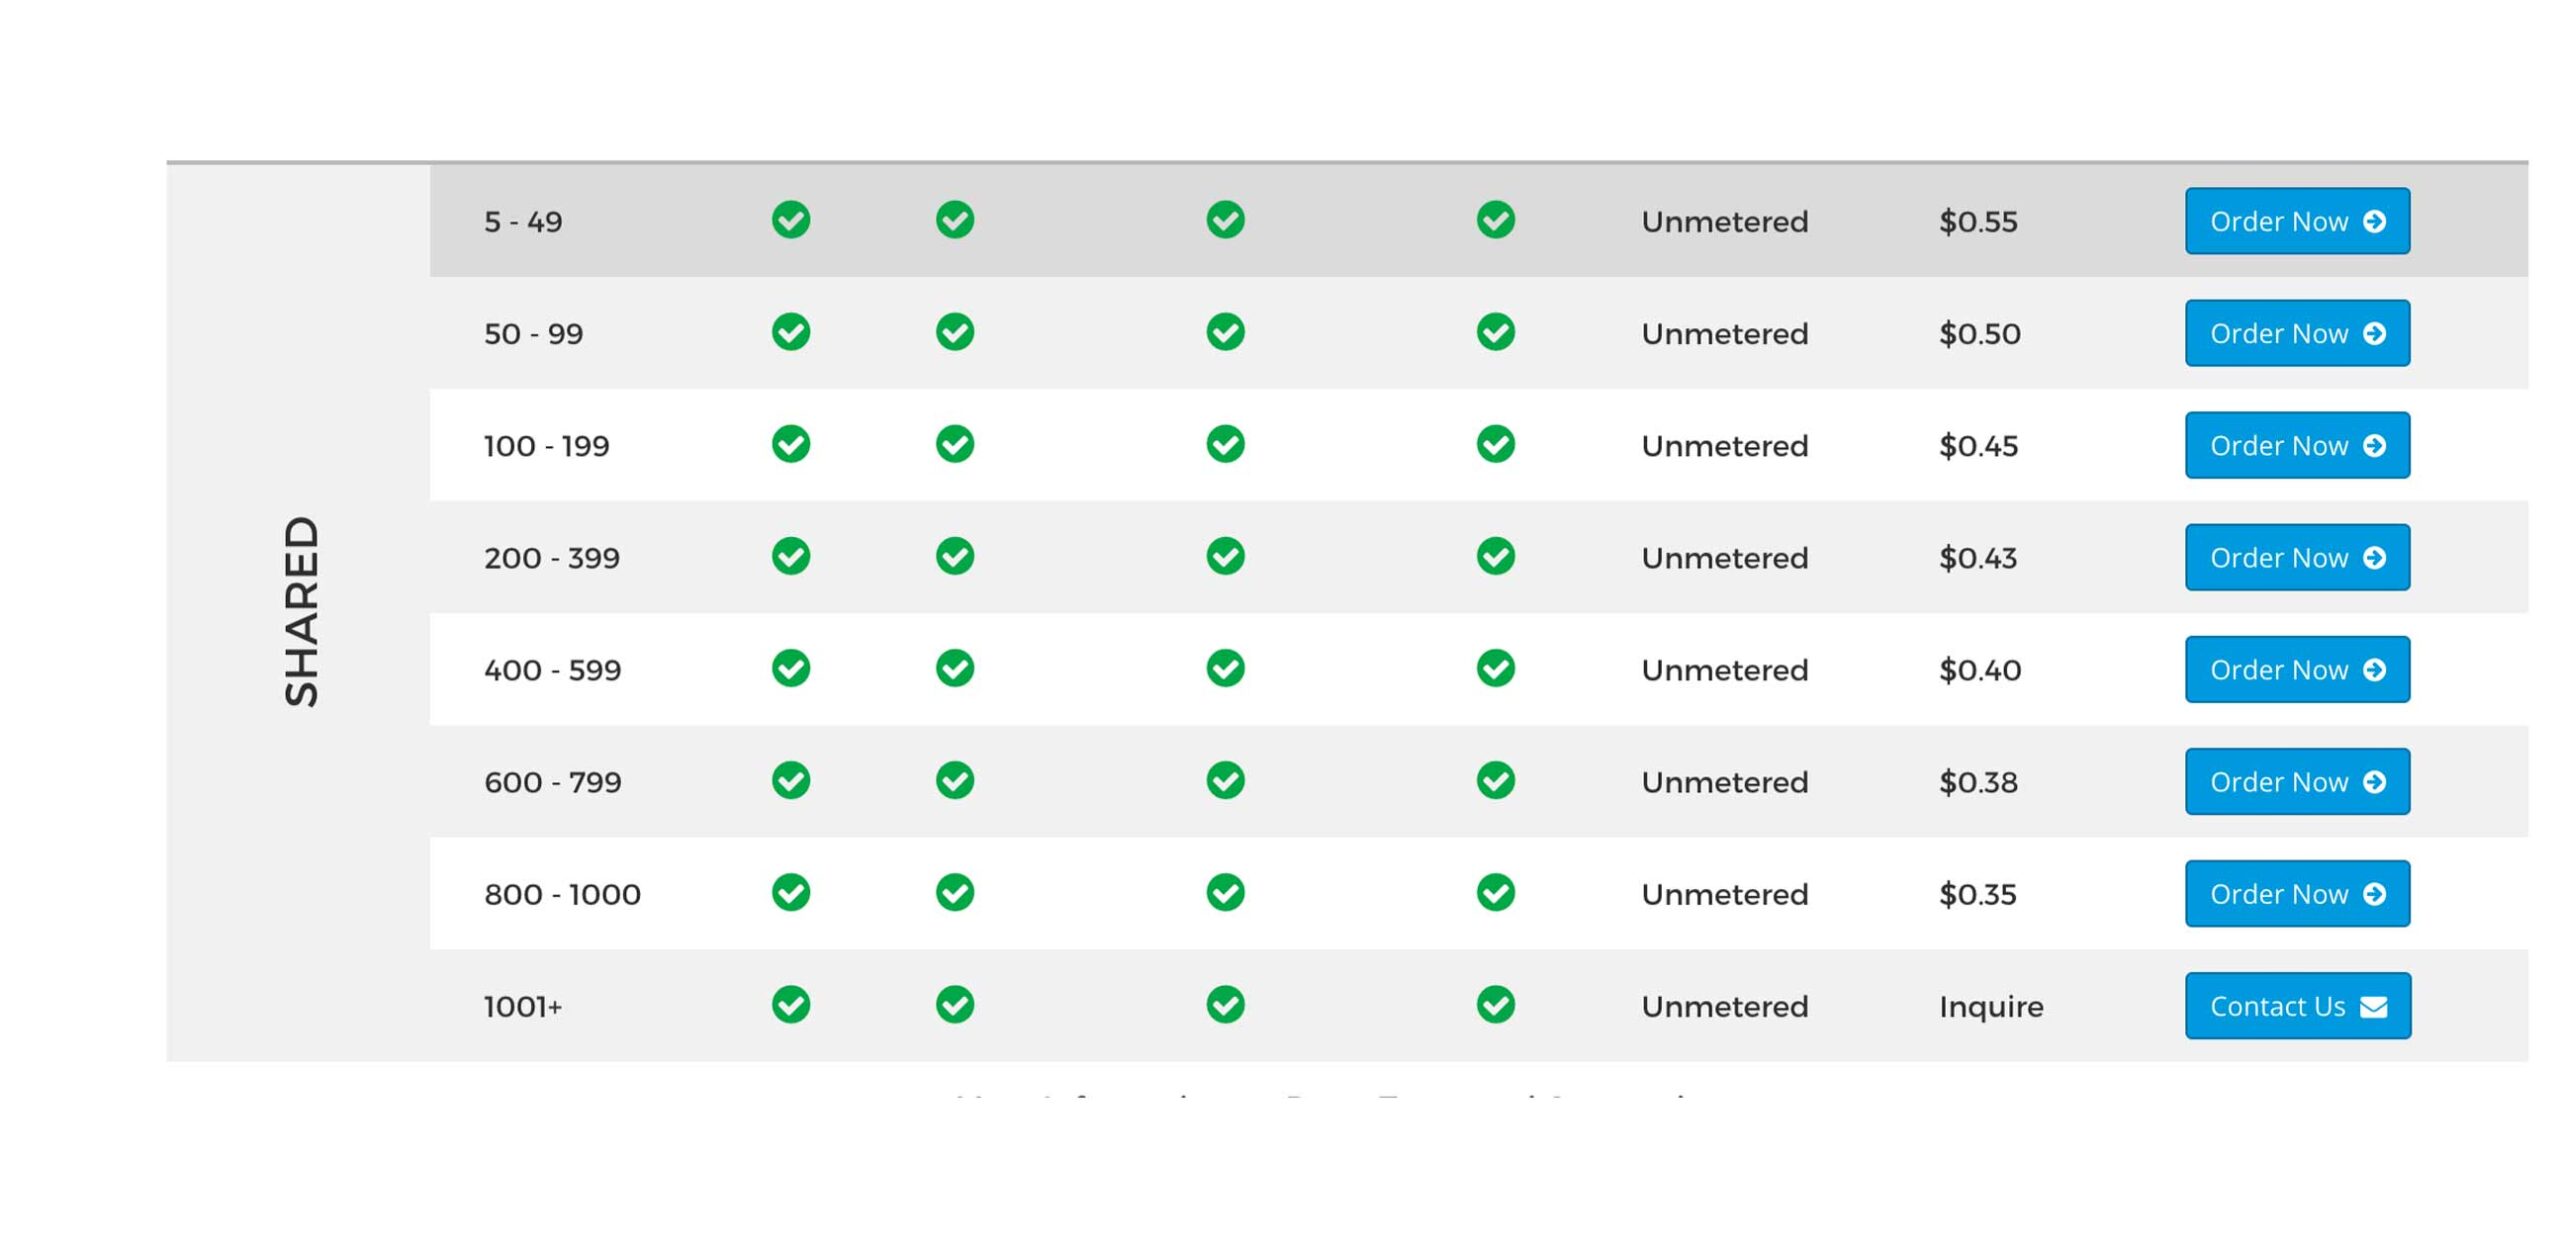This screenshot has width=2560, height=1250.
Task: Click Order Now for the 5 - 49 tier
Action: (x=2296, y=221)
